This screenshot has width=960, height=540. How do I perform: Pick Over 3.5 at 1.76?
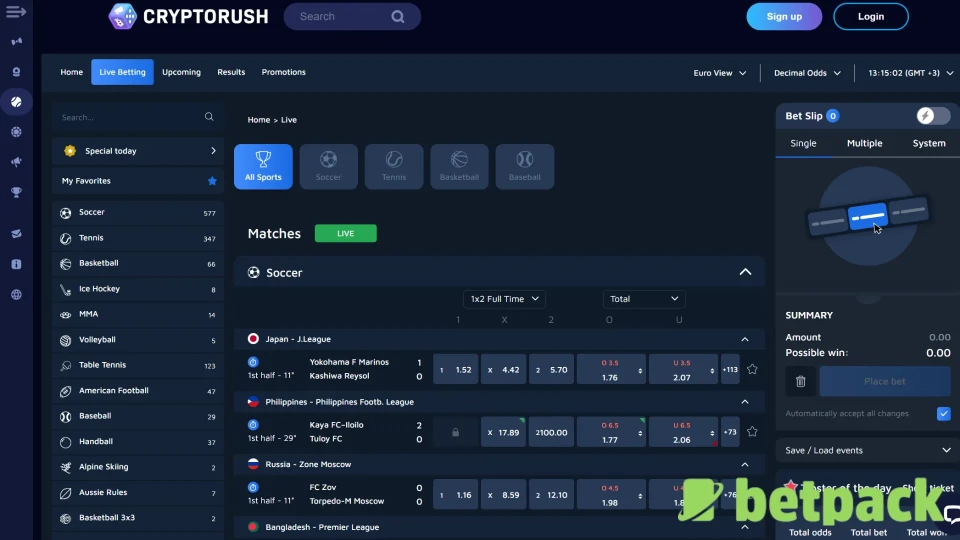(610, 370)
